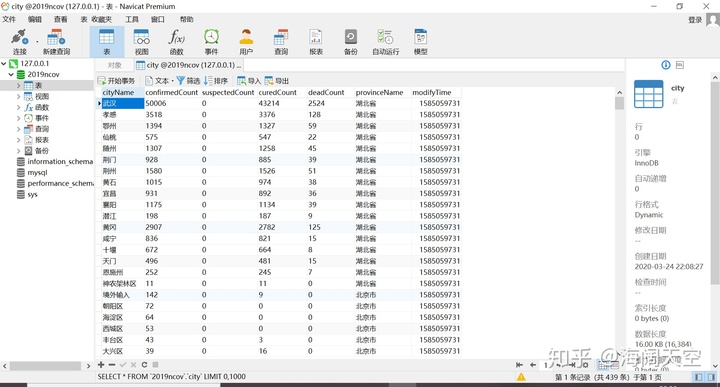Show the info panel via blue 'i' icon
720x387 pixels.
pos(666,65)
